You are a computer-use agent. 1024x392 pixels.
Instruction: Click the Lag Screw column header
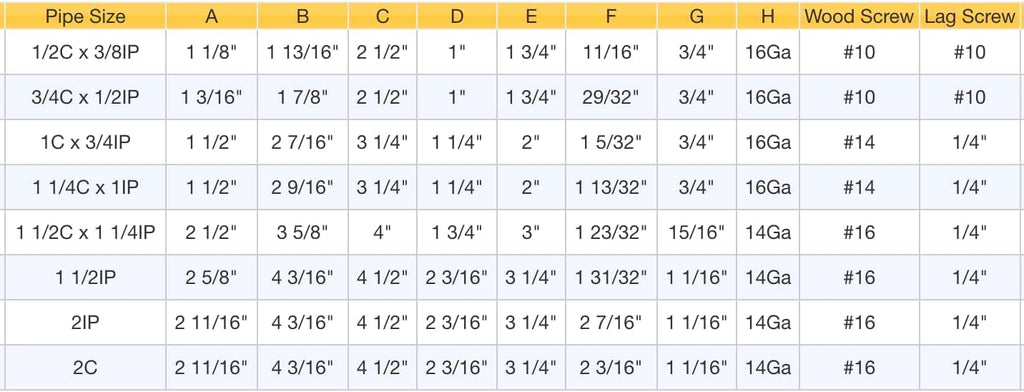pyautogui.click(x=971, y=16)
